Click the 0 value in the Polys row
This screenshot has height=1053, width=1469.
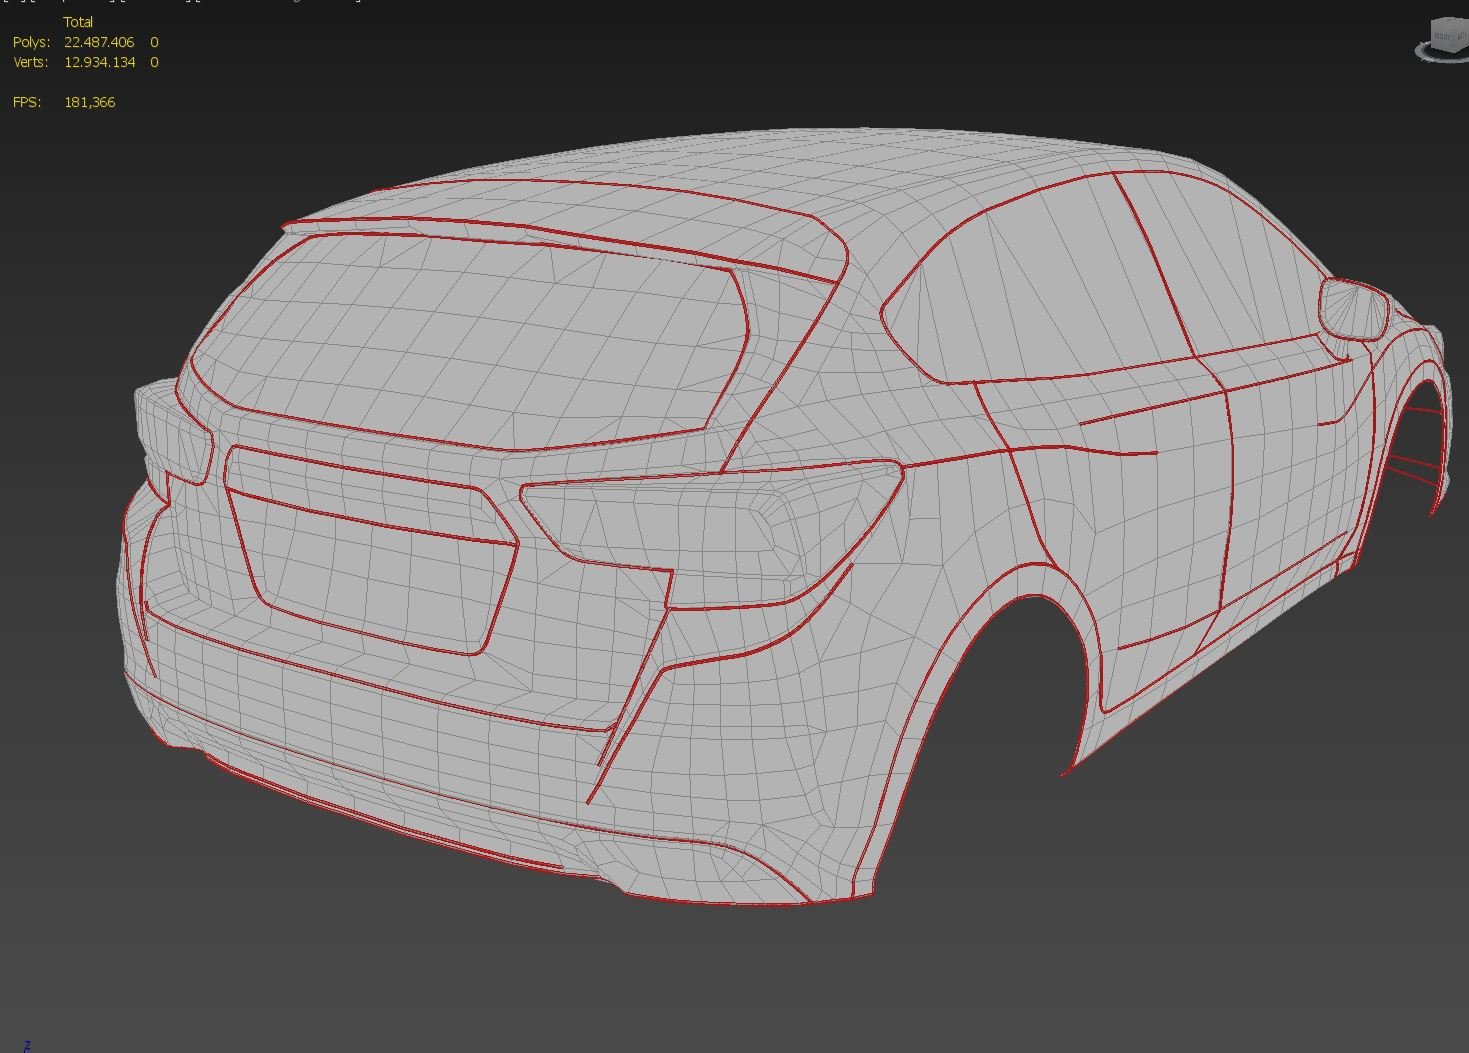[154, 42]
